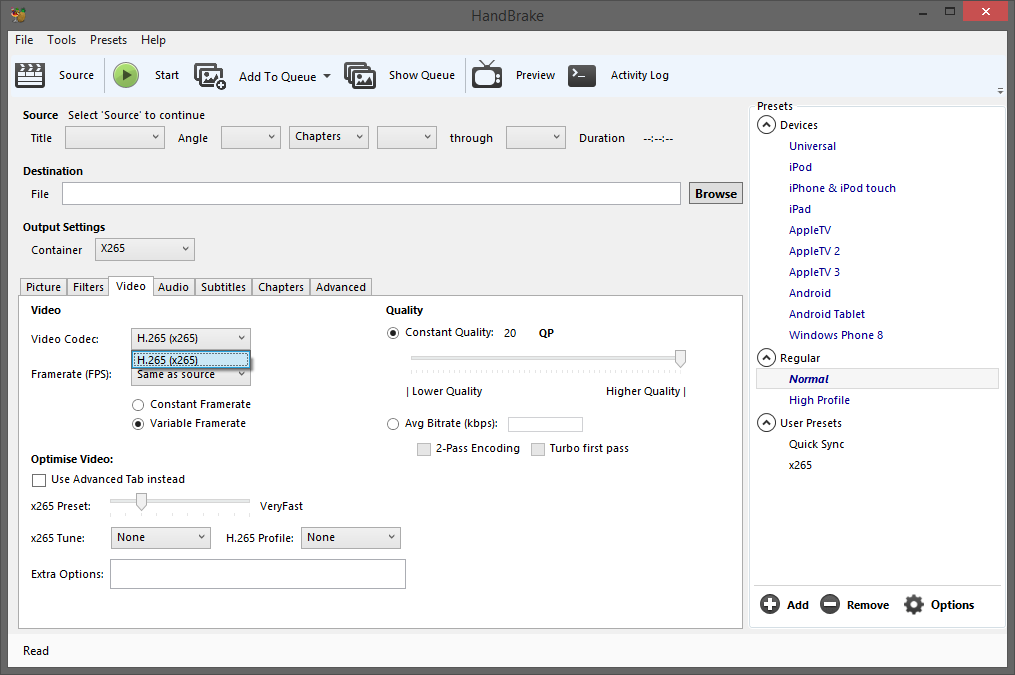Collapse the User Presets group
Screen dimensions: 1015x675
point(766,423)
